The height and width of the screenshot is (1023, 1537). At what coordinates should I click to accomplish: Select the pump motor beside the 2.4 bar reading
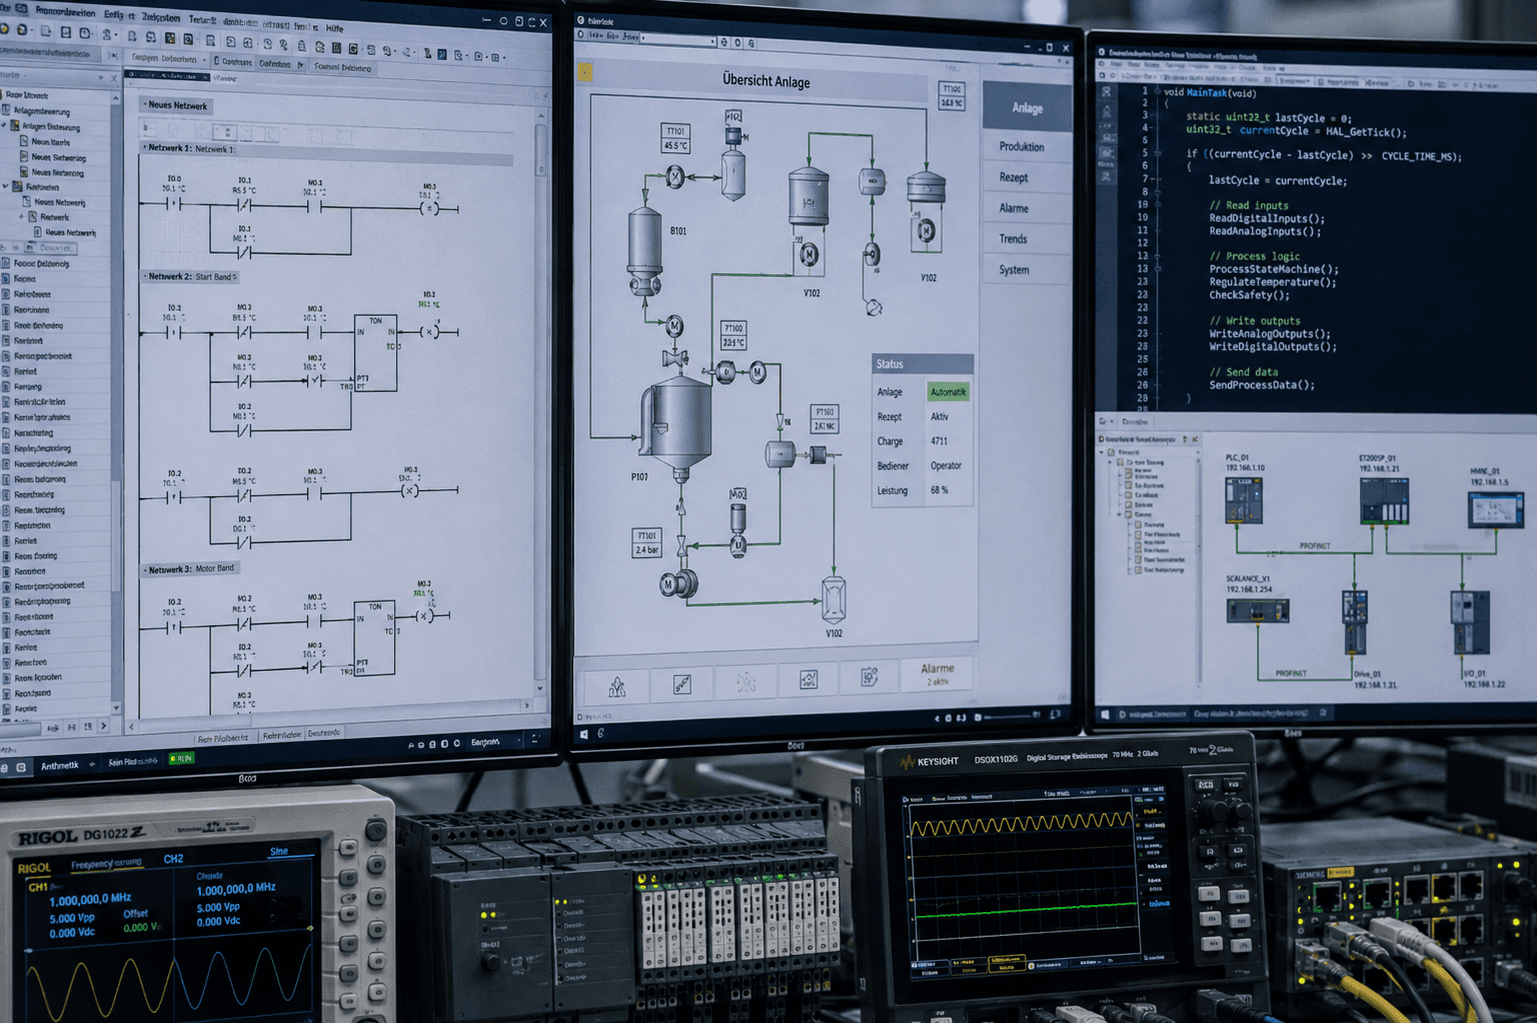[x=678, y=585]
